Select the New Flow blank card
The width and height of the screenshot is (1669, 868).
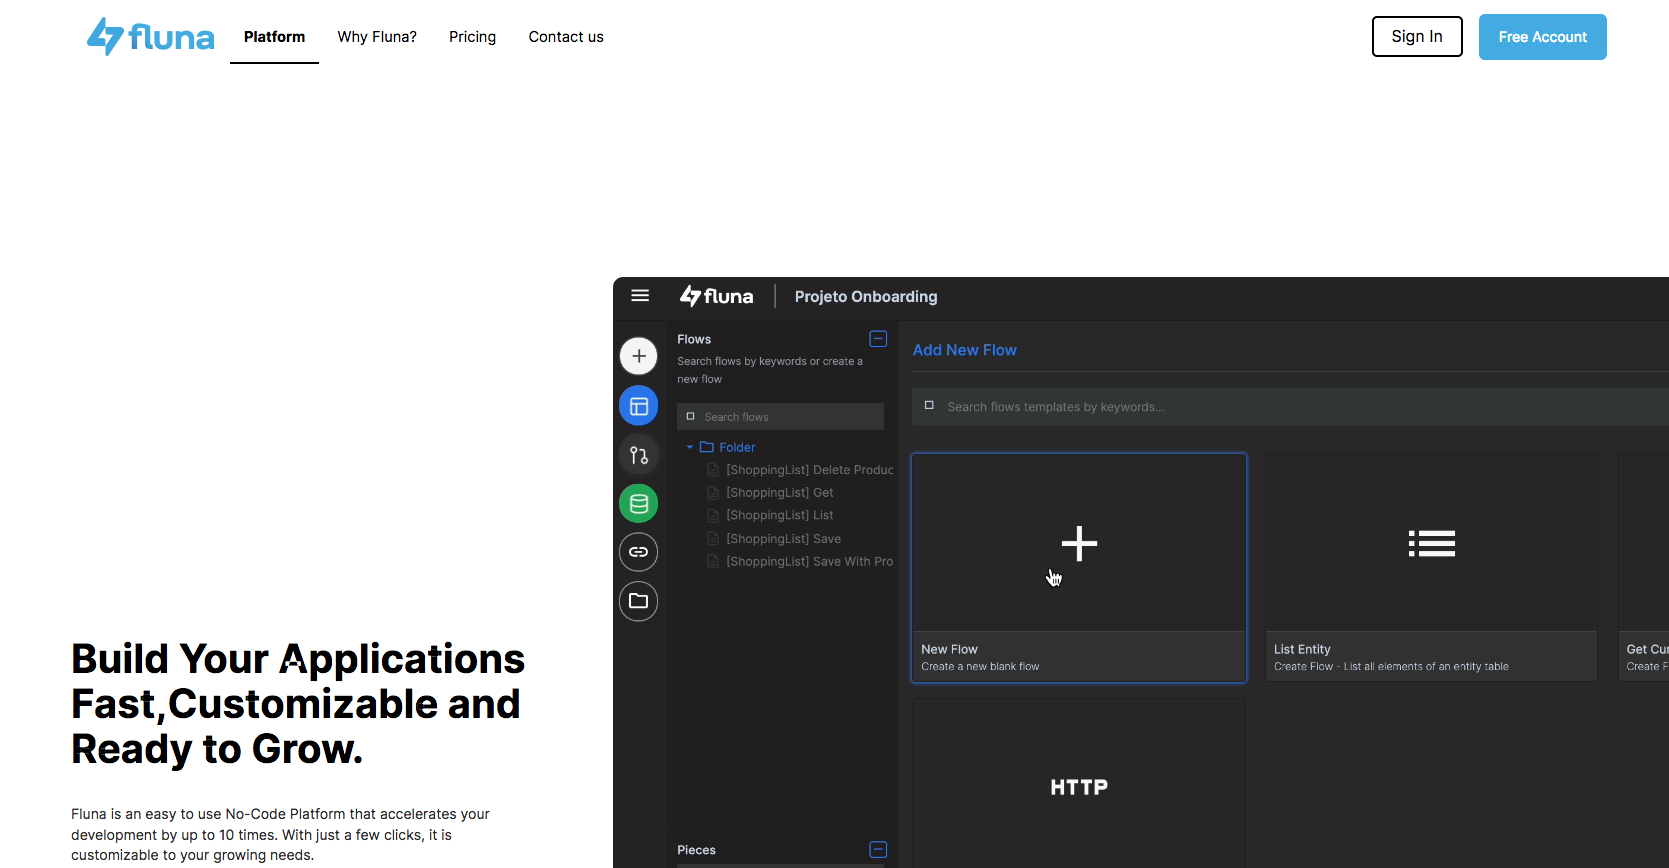click(1078, 567)
